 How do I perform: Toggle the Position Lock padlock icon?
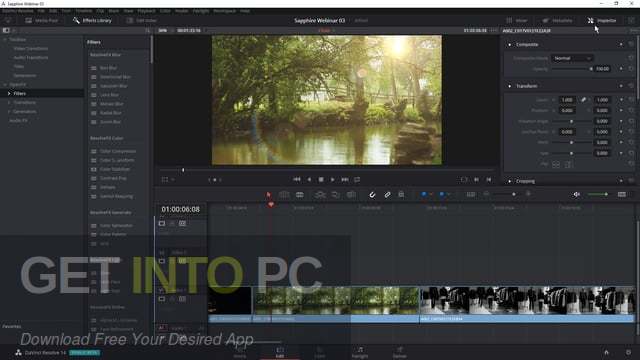(x=401, y=195)
